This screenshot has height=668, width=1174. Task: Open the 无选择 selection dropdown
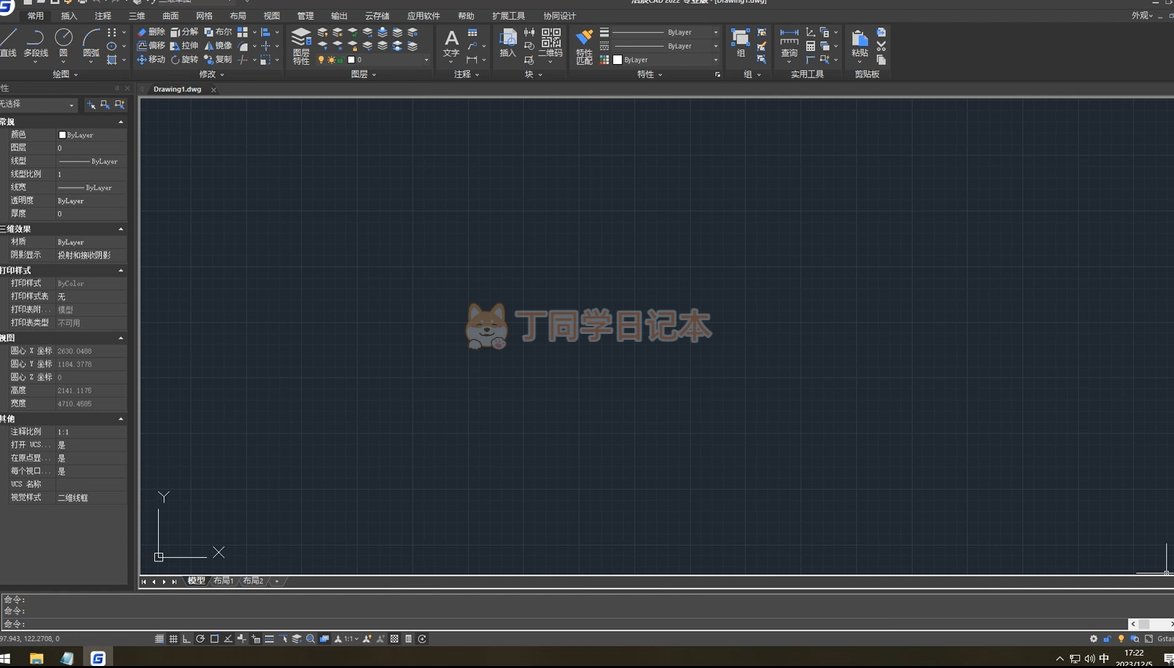[38, 104]
